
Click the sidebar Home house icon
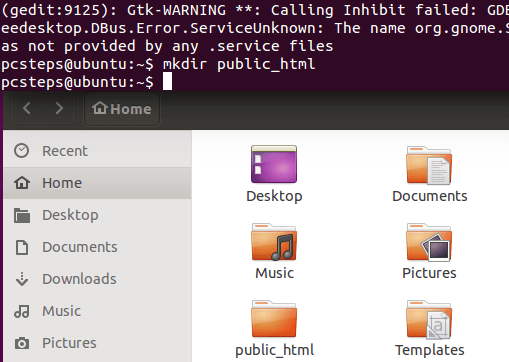(22, 183)
